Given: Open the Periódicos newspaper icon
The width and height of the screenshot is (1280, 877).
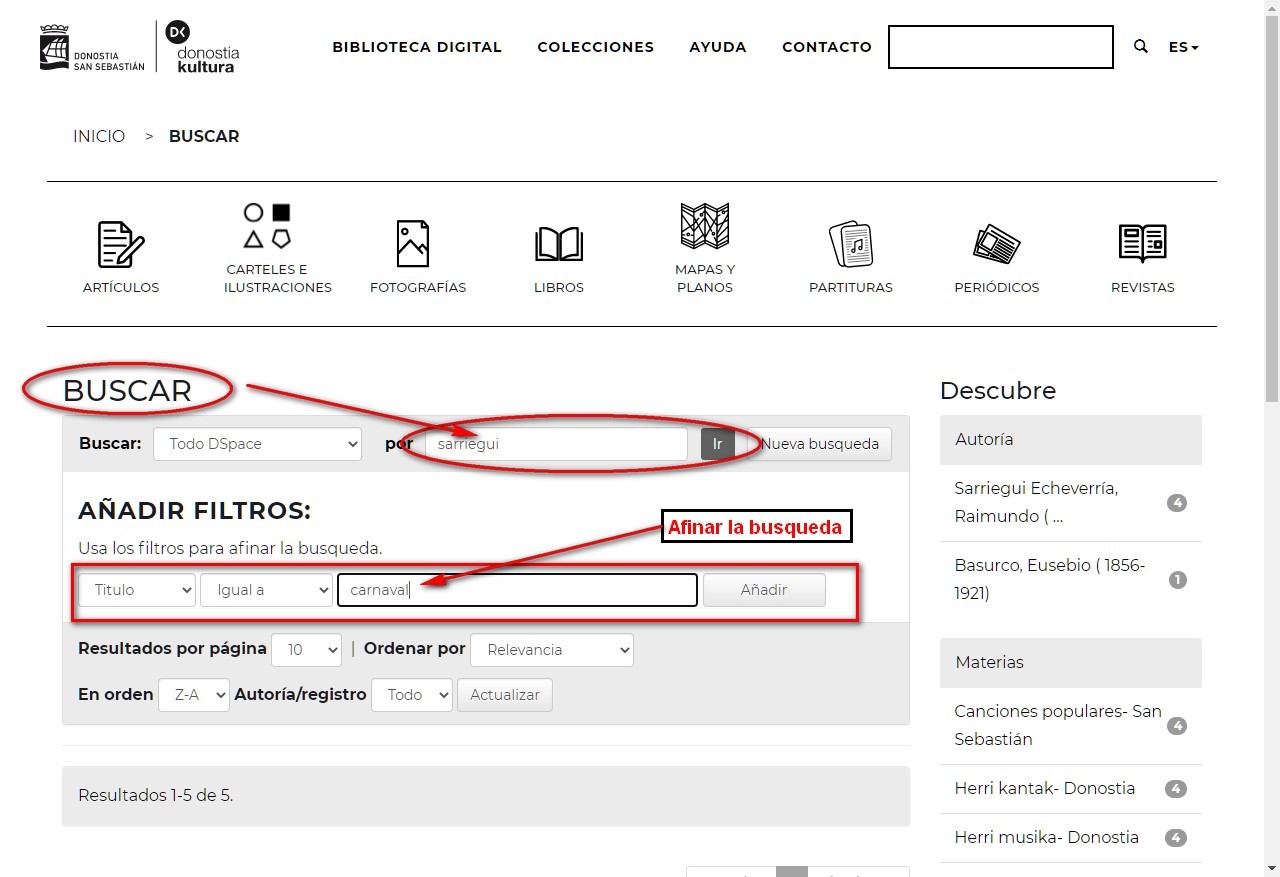Looking at the screenshot, I should [996, 244].
